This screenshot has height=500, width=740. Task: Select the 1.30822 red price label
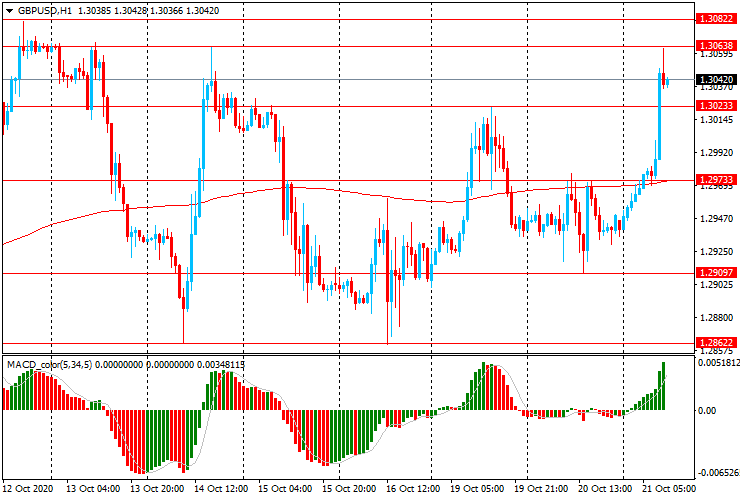(x=716, y=19)
